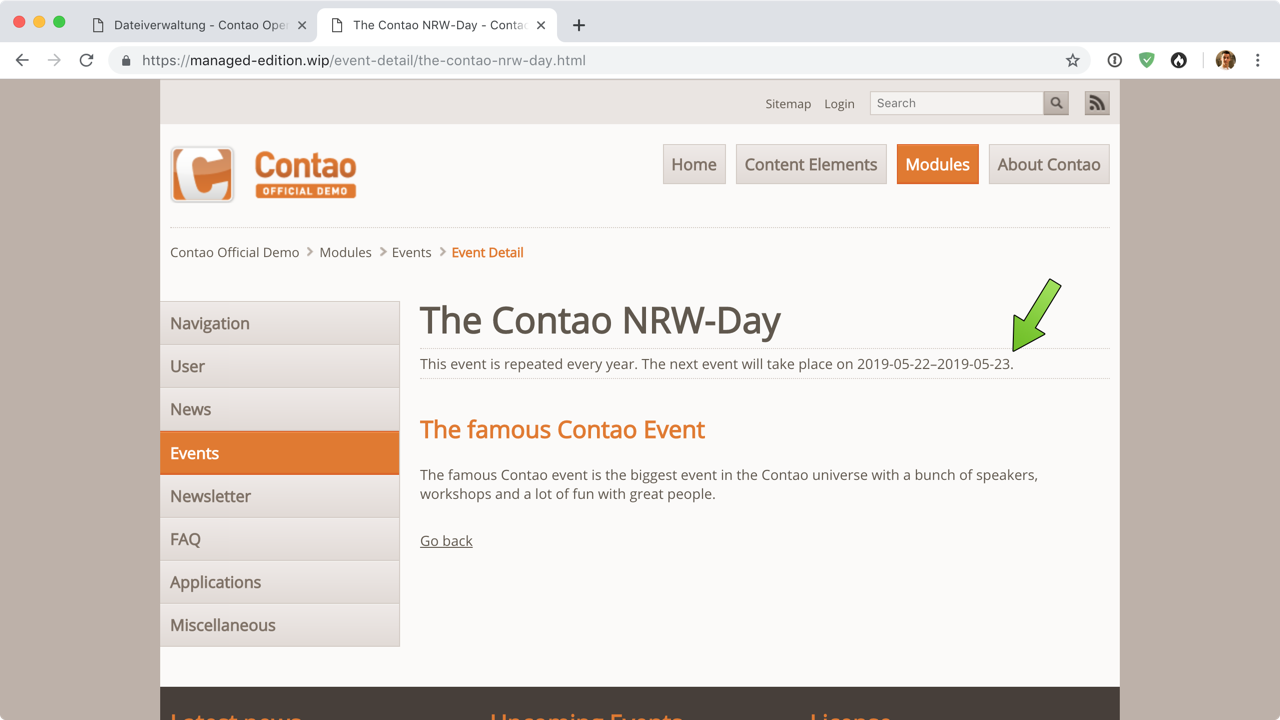Click the green shield extension icon
The width and height of the screenshot is (1280, 720).
click(1147, 60)
